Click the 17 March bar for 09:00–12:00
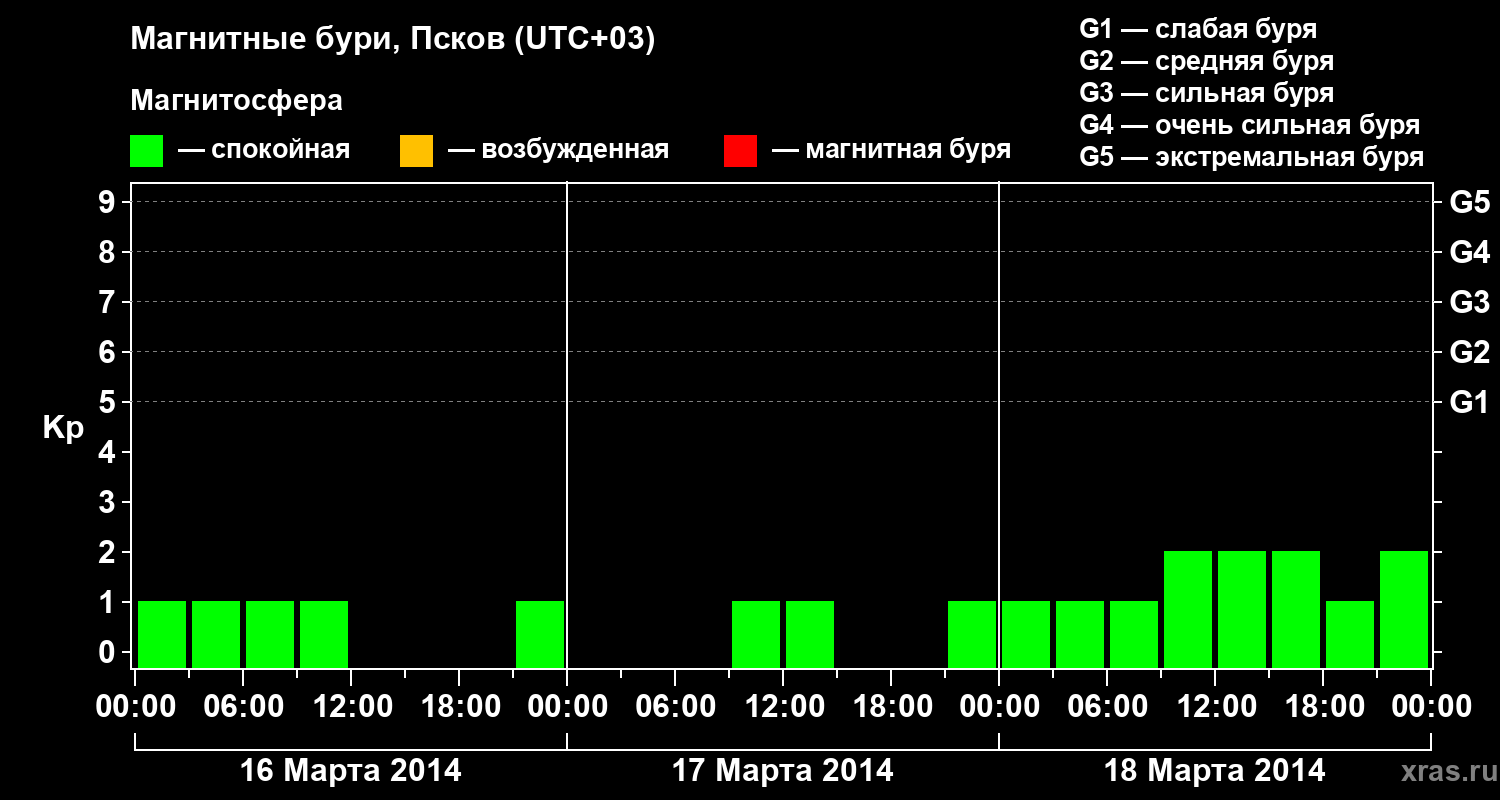 pyautogui.click(x=756, y=634)
